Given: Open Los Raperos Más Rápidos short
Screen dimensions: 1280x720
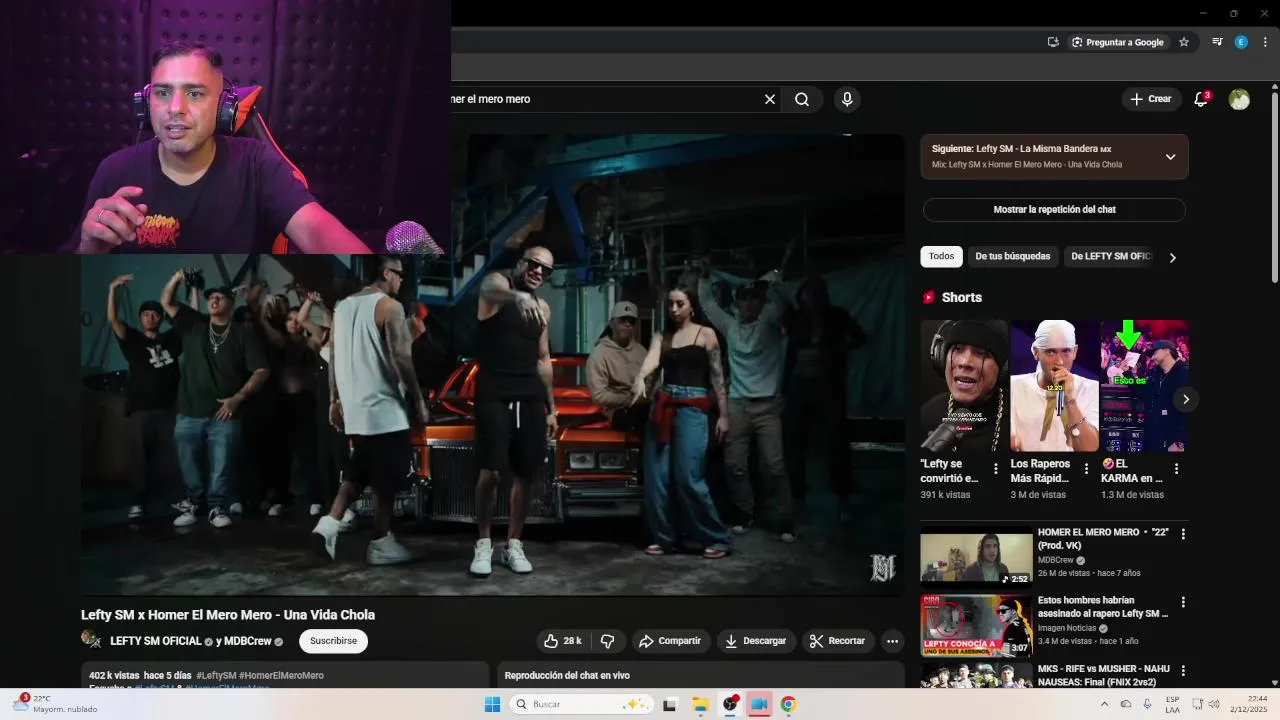Looking at the screenshot, I should coord(1054,386).
